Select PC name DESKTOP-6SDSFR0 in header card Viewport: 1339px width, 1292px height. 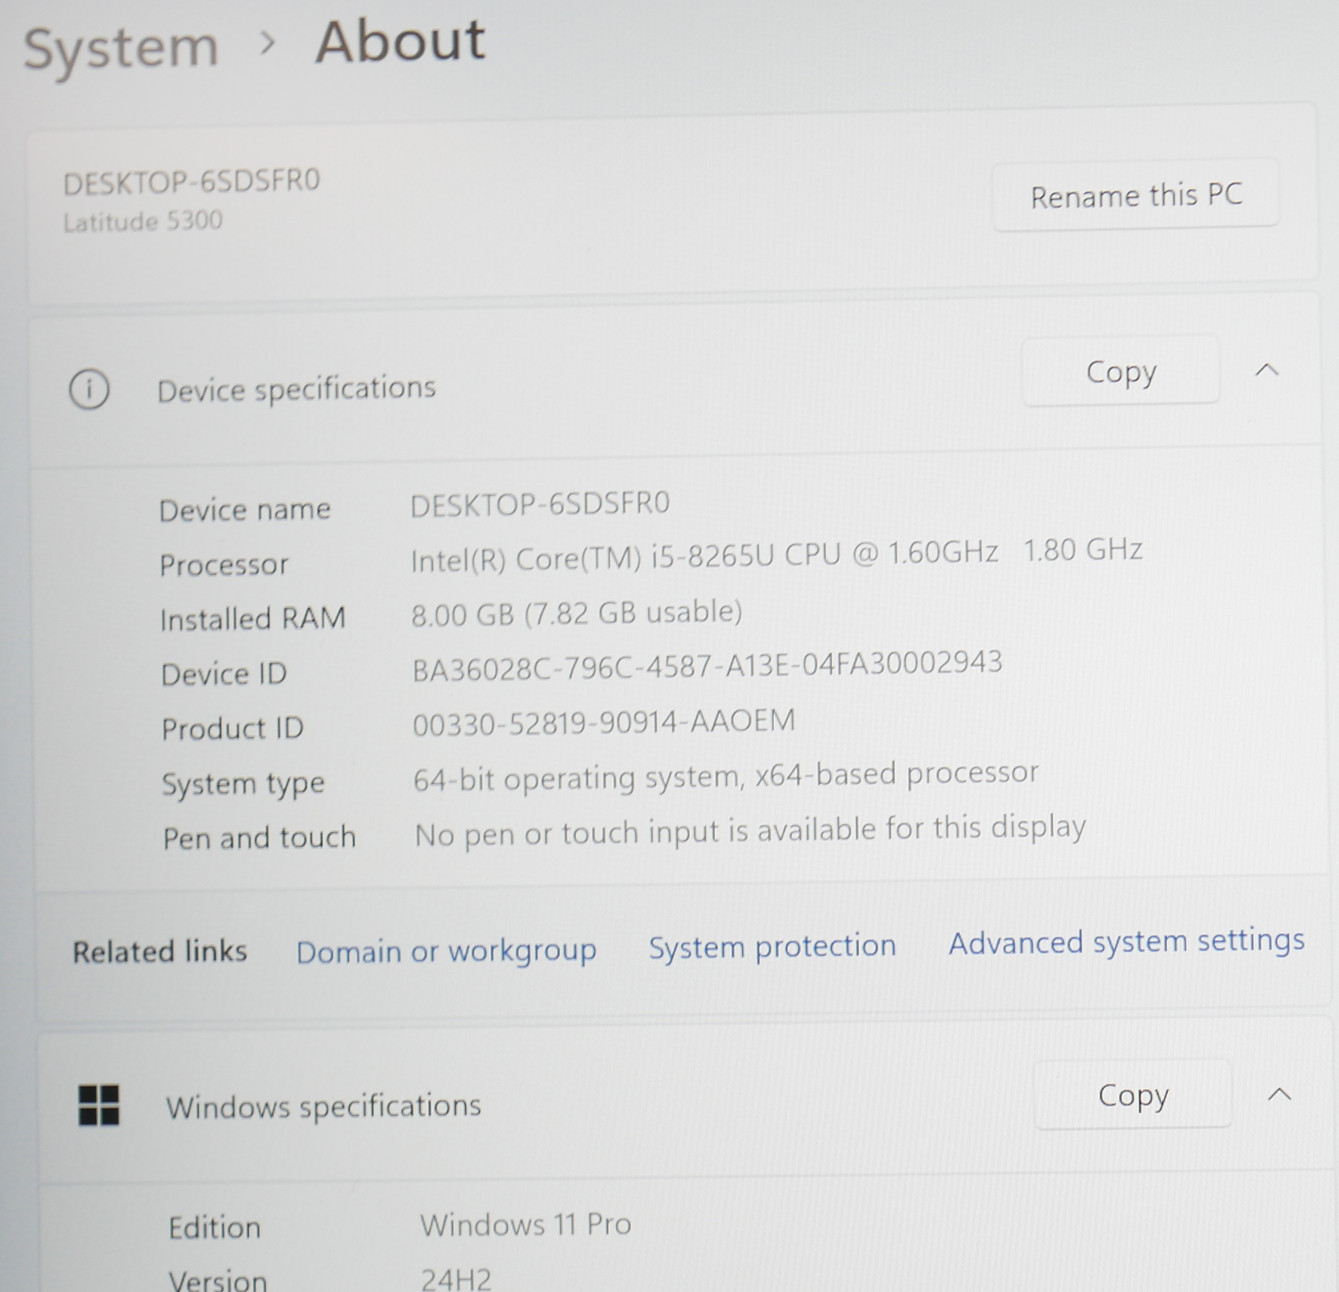(192, 182)
